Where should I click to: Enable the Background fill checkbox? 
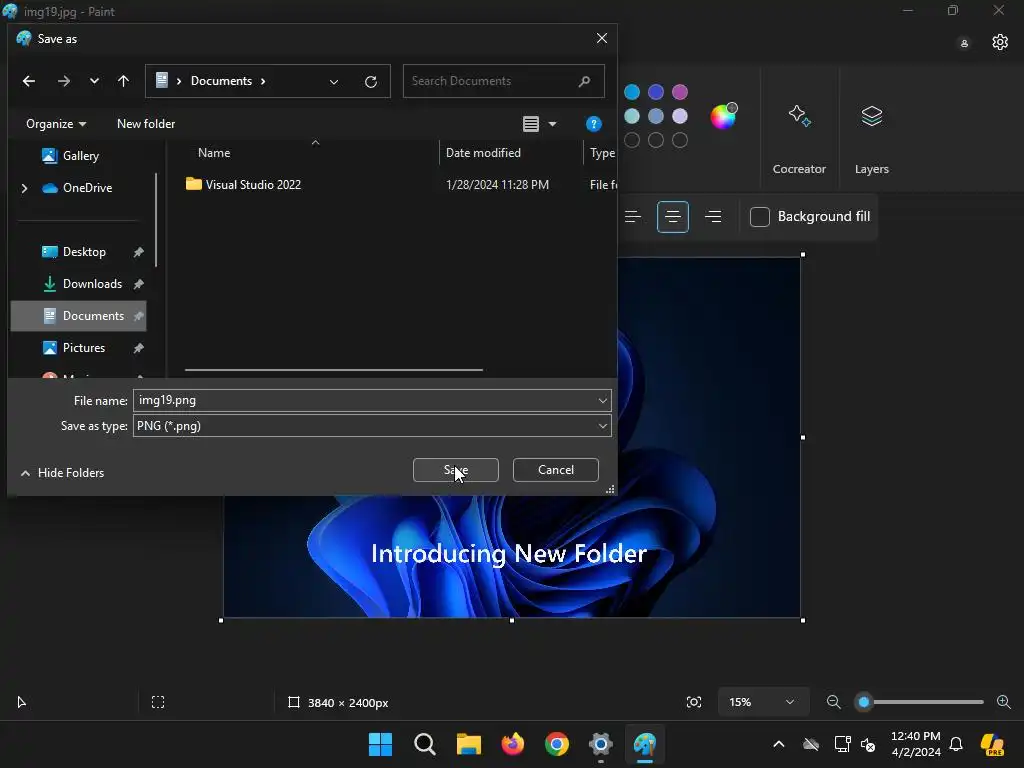760,217
